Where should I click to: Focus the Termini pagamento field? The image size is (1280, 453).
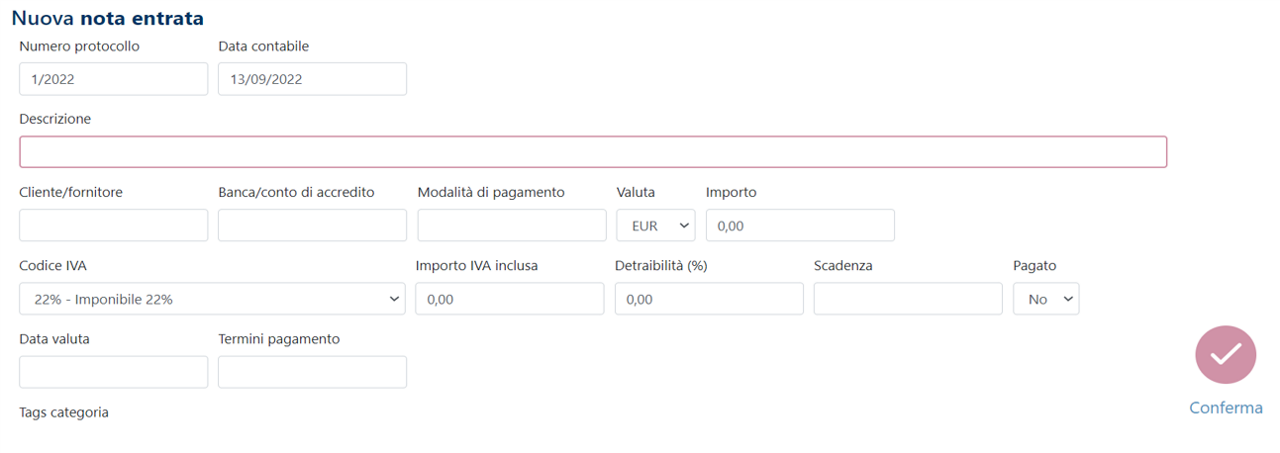312,372
